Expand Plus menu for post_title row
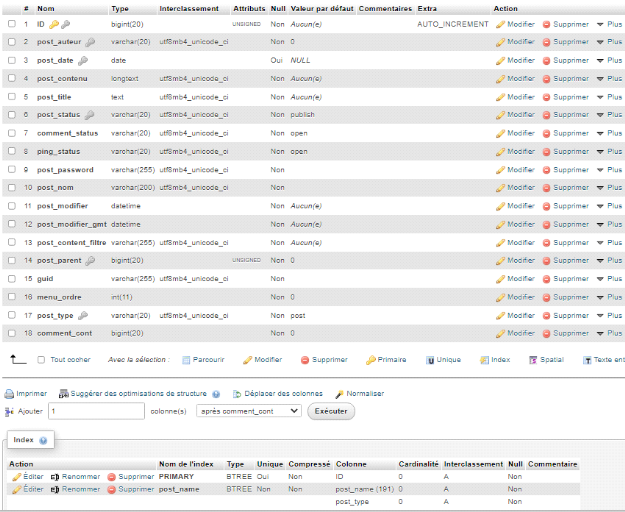 click(609, 97)
